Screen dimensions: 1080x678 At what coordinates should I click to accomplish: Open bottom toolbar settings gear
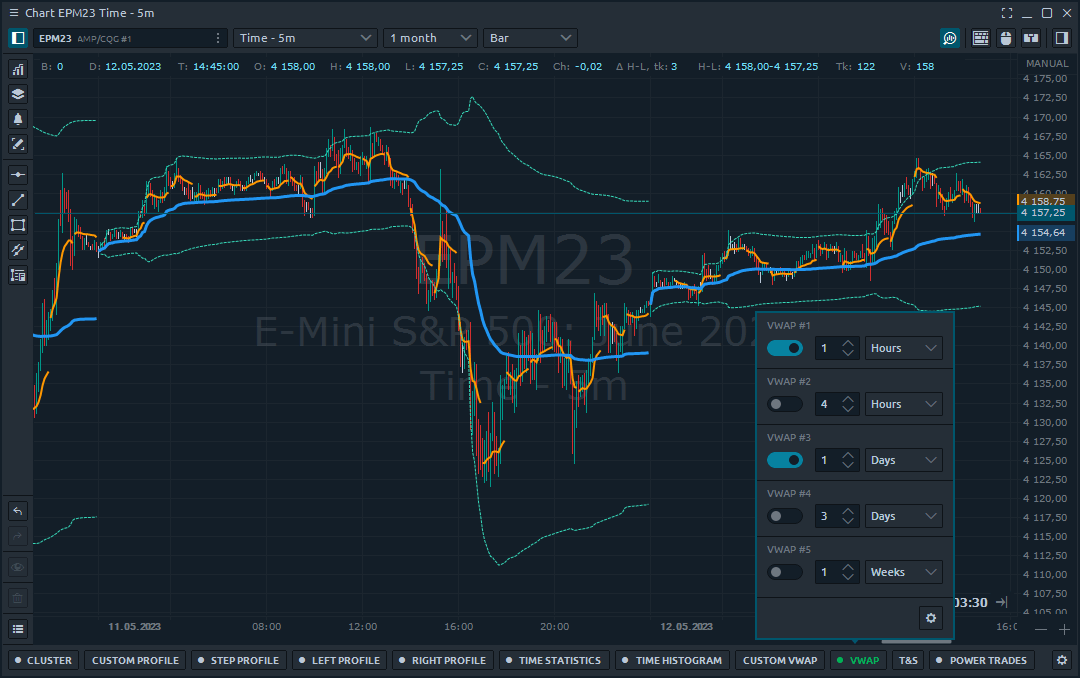pyautogui.click(x=1062, y=660)
